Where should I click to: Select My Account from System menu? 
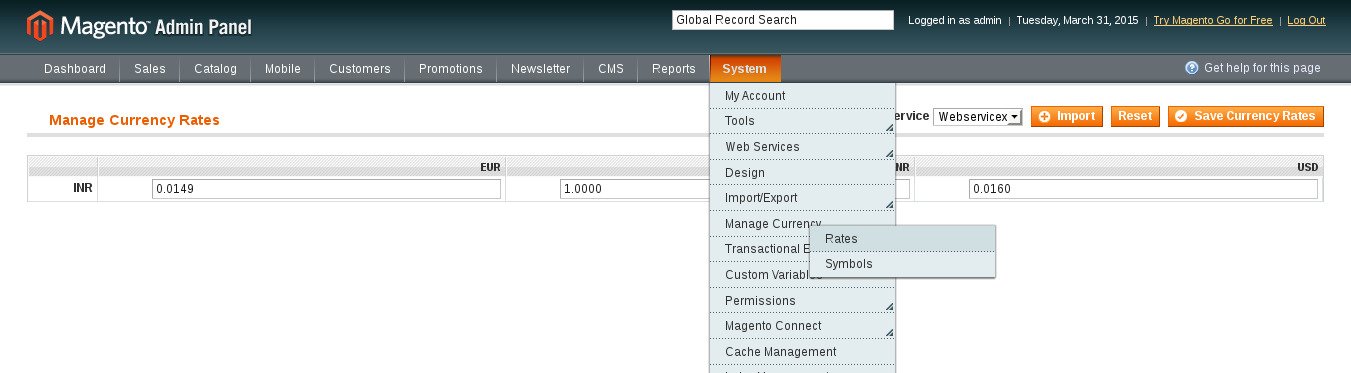pyautogui.click(x=802, y=96)
